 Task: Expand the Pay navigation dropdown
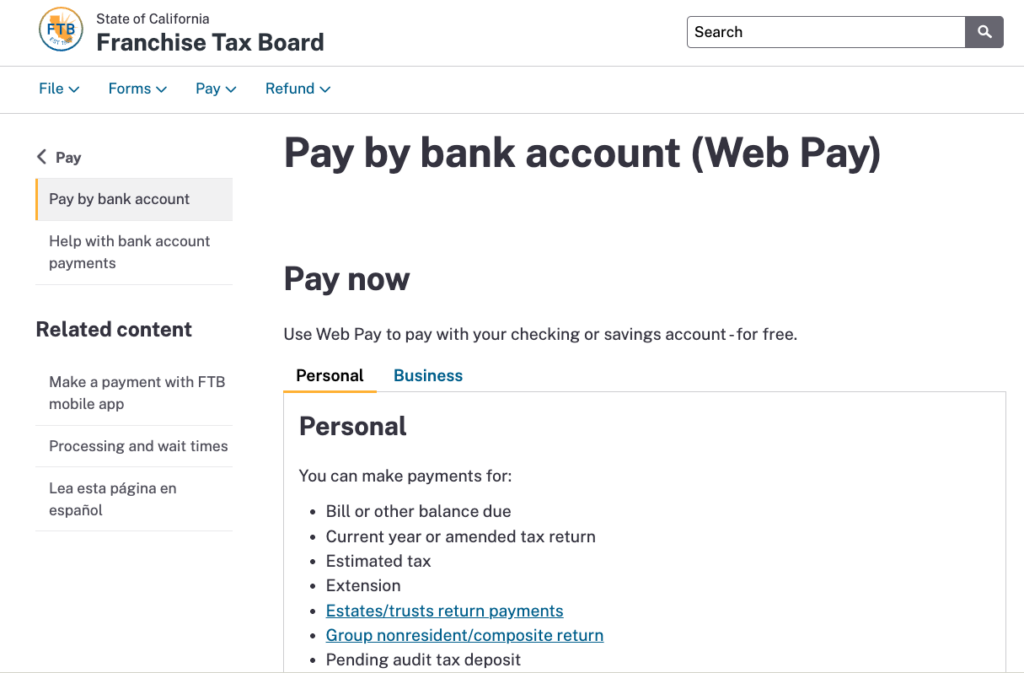pyautogui.click(x=216, y=89)
